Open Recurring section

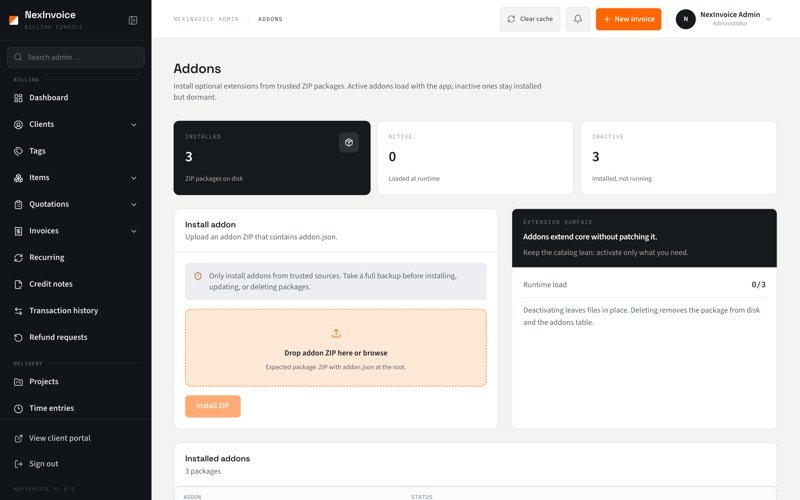pyautogui.click(x=76, y=258)
